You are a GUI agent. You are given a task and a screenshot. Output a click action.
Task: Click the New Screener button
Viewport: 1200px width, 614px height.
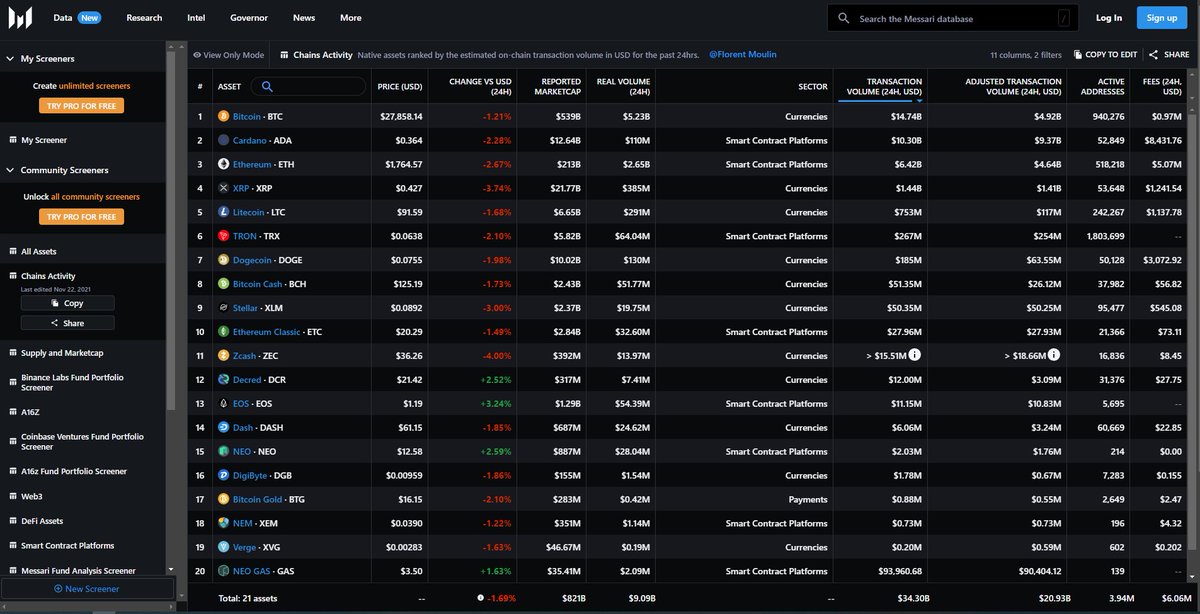[x=87, y=589]
